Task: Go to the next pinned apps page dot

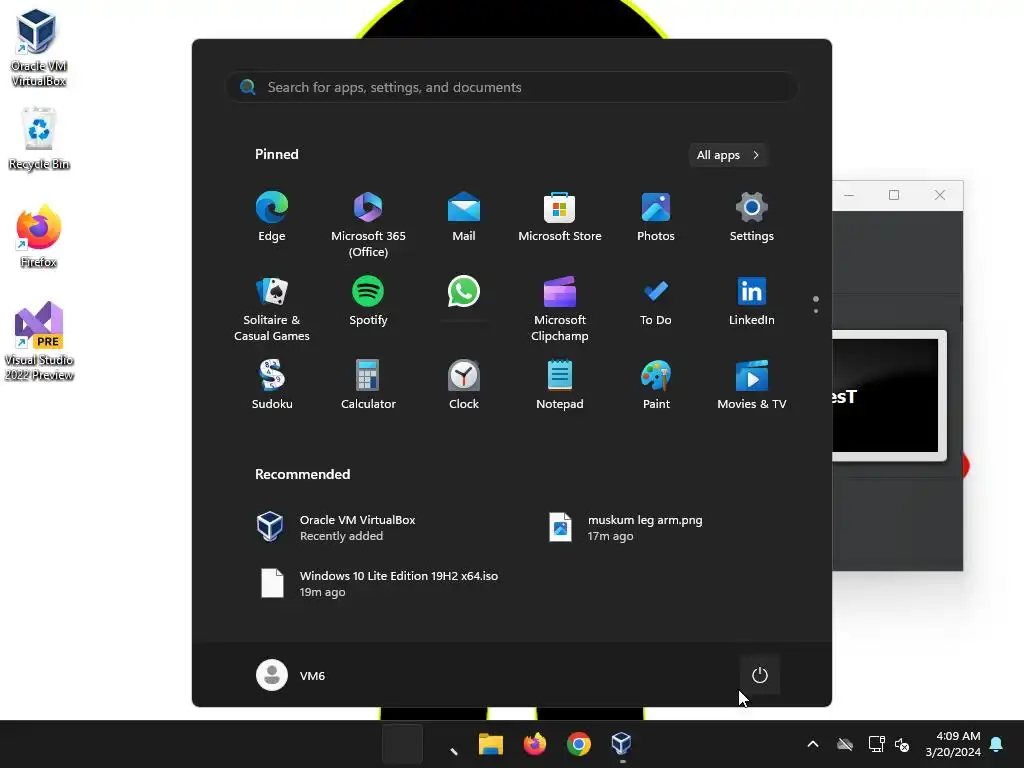Action: 816,311
